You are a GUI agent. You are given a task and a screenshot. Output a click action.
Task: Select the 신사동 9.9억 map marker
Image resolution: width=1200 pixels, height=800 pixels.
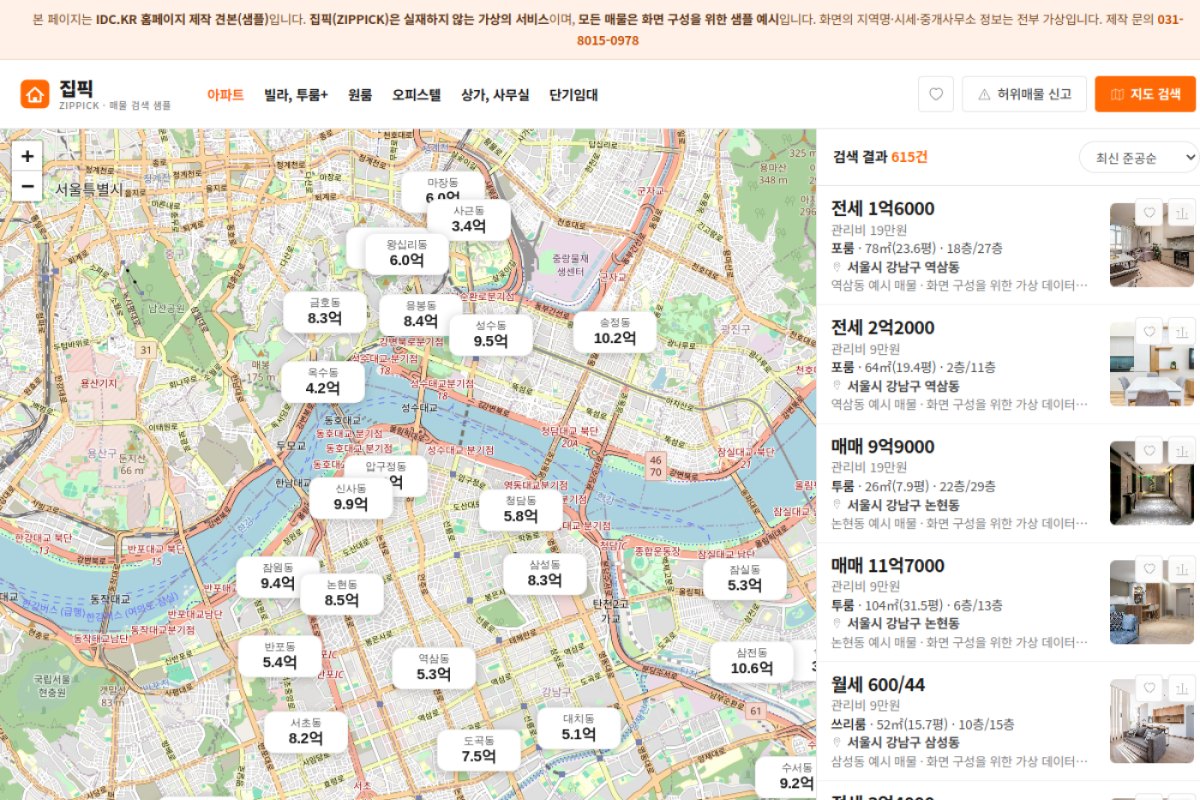click(351, 497)
